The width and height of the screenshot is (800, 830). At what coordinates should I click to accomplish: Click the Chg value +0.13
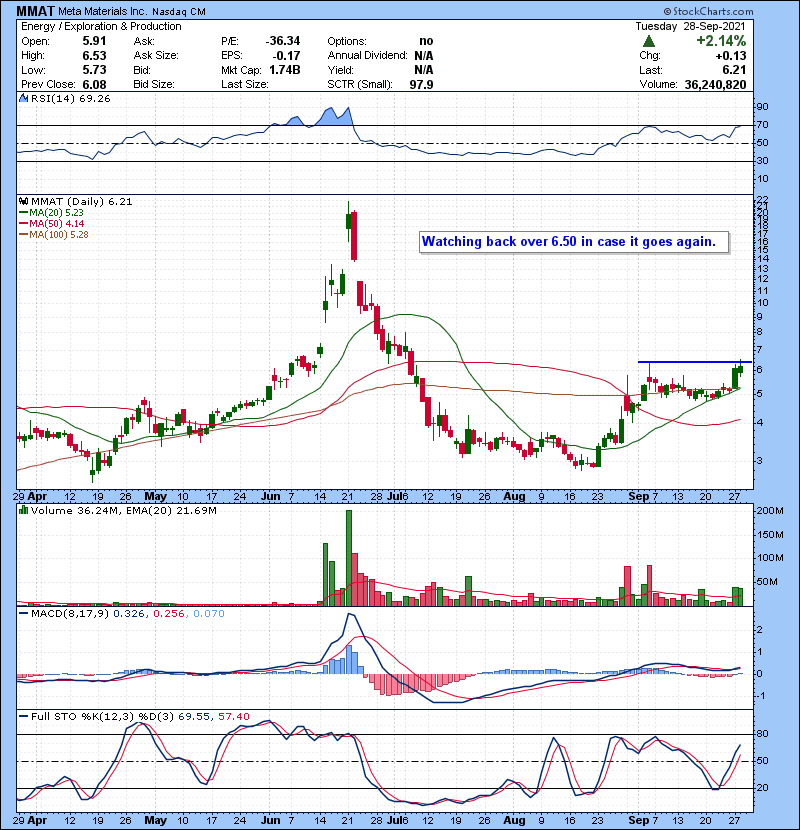coord(731,56)
